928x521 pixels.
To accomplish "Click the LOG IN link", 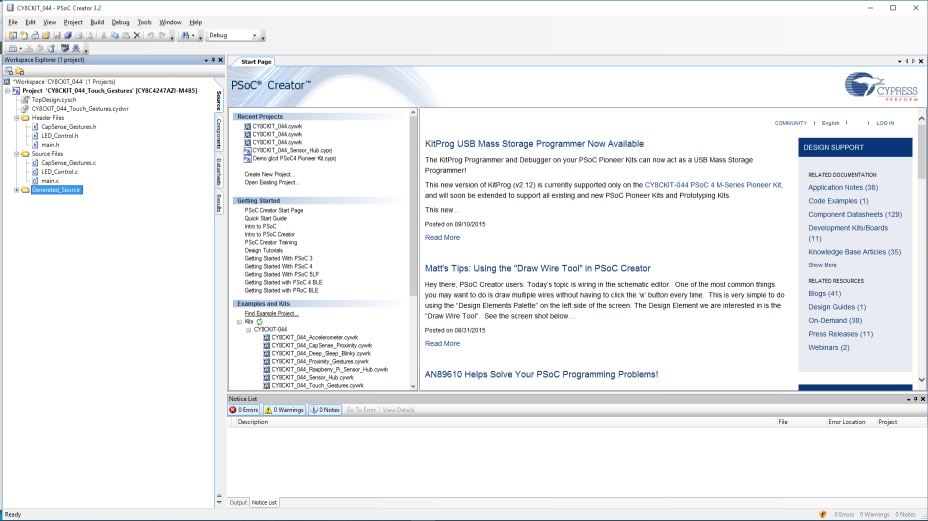I will pos(885,123).
